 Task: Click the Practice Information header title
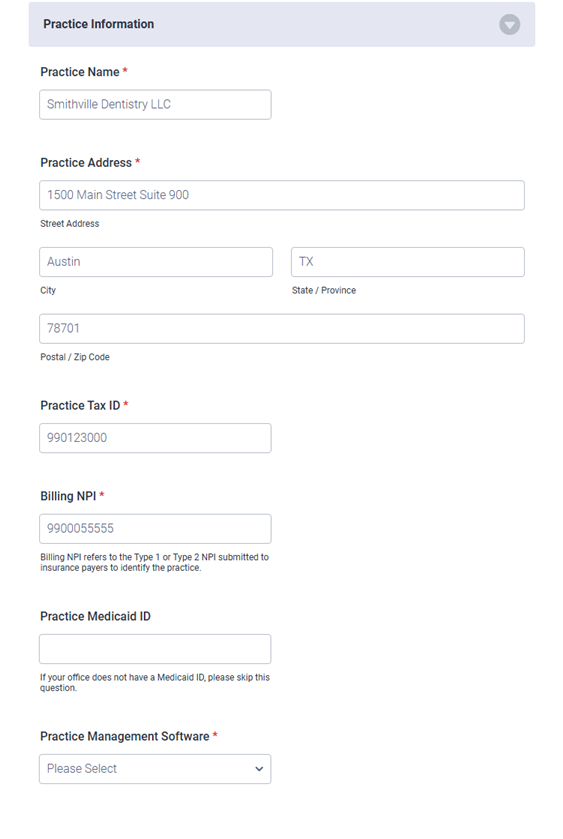tap(98, 24)
